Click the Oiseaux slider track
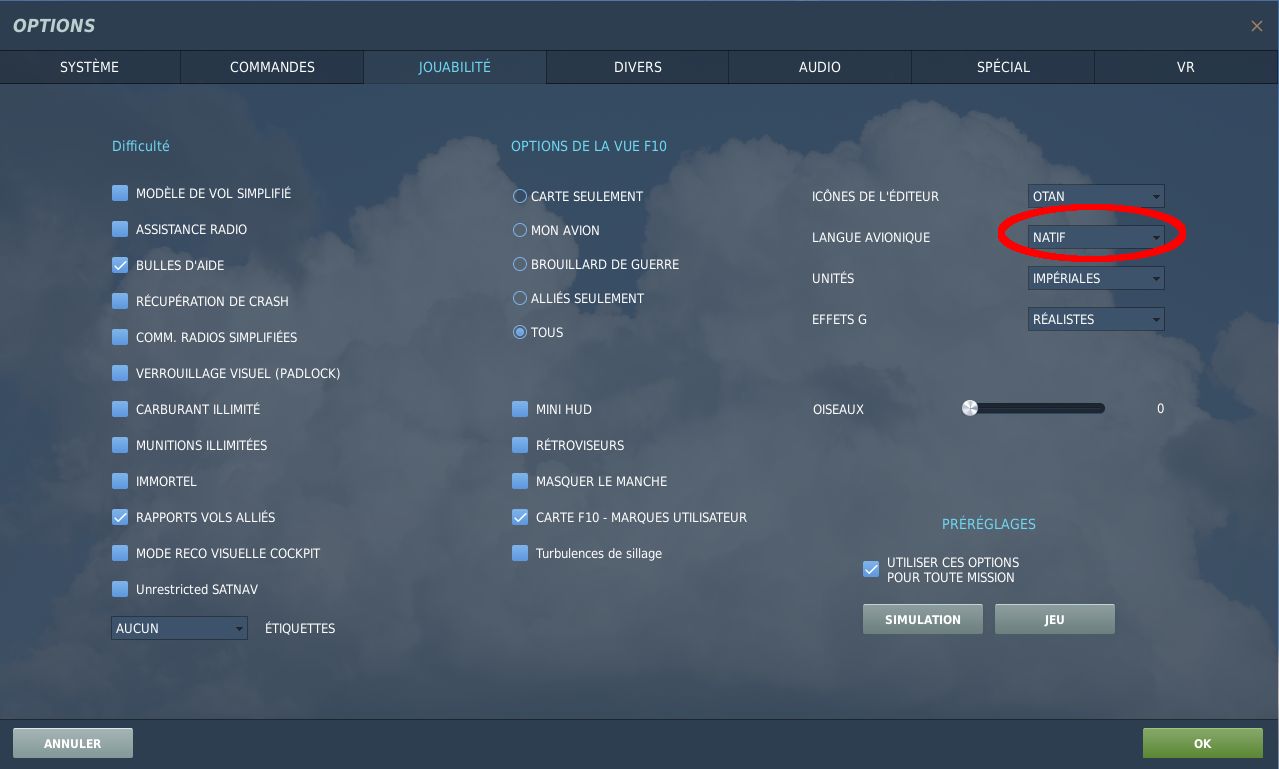 (x=1037, y=408)
